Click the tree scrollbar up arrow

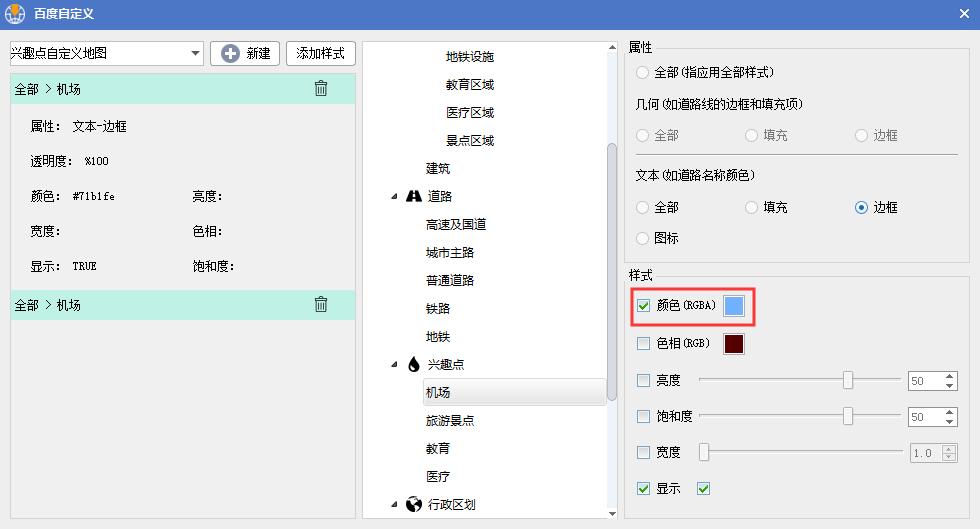(x=612, y=48)
